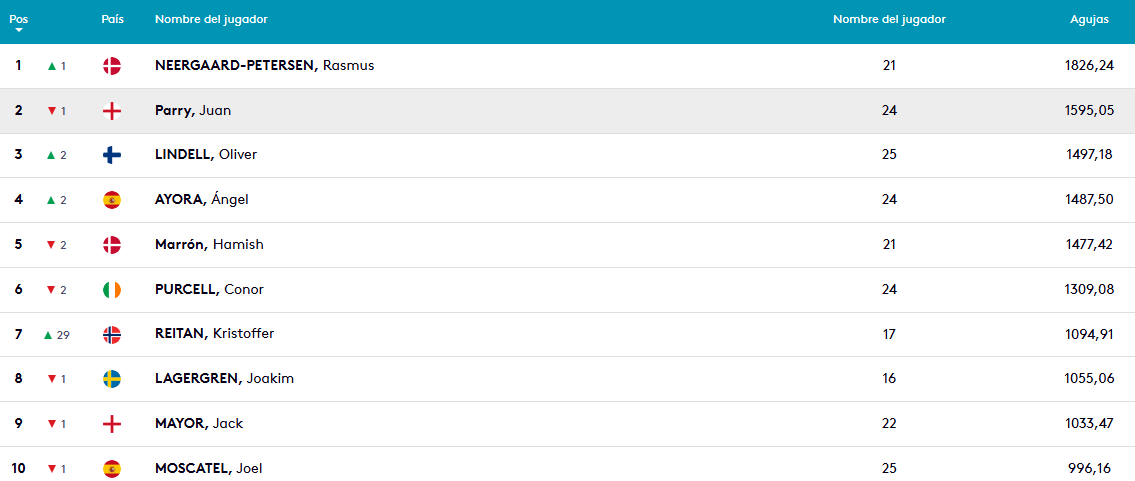1135x481 pixels.
Task: Sort by Agujas column header
Action: click(1089, 19)
